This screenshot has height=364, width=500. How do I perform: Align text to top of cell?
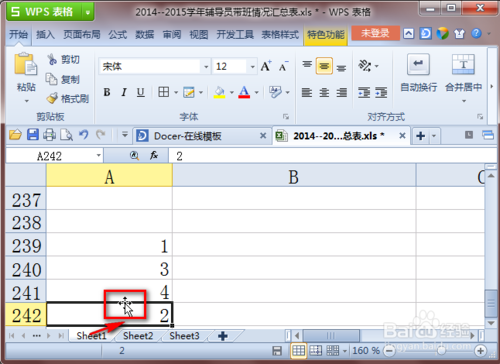pos(307,66)
